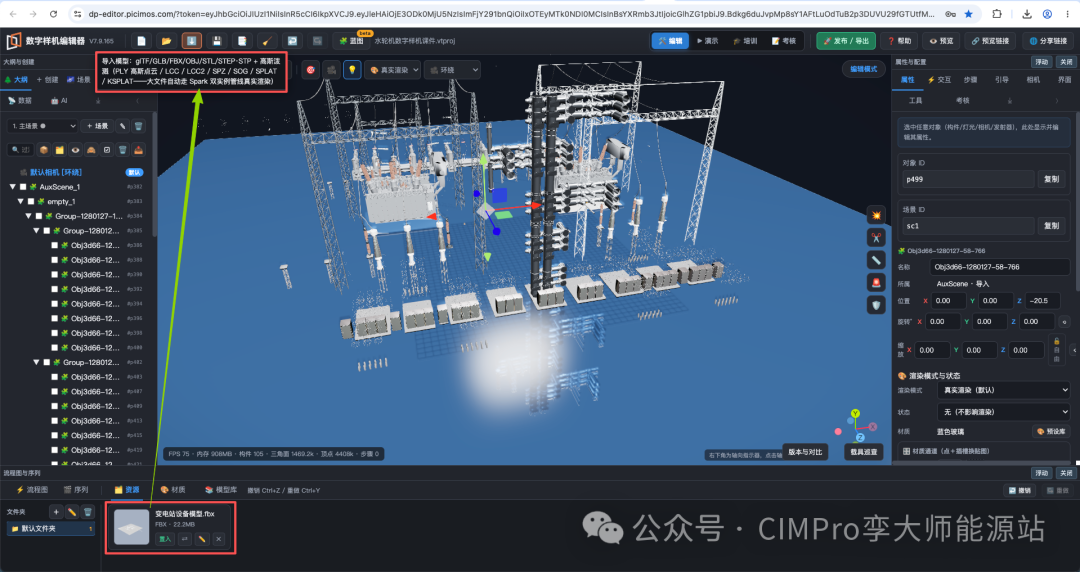This screenshot has width=1080, height=572.
Task: Click the green 发布 / 导出 button
Action: click(x=846, y=41)
